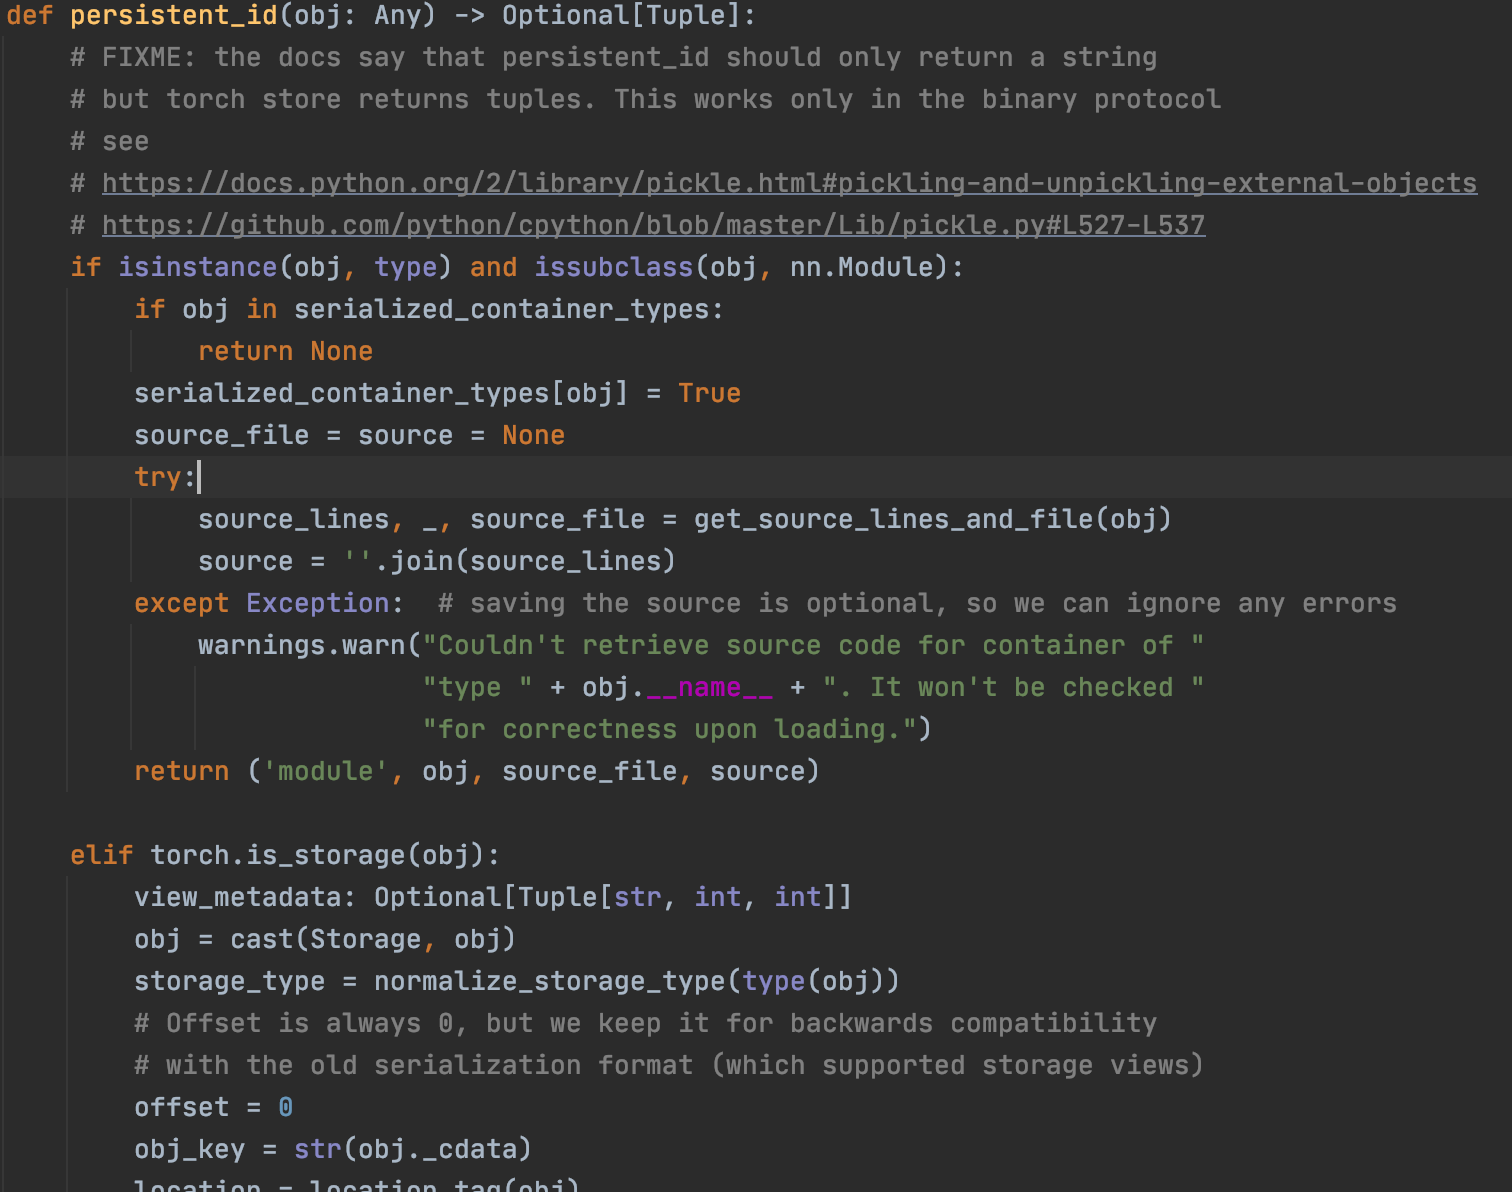This screenshot has width=1512, height=1192.
Task: Click the issubclass call
Action: pyautogui.click(x=613, y=267)
